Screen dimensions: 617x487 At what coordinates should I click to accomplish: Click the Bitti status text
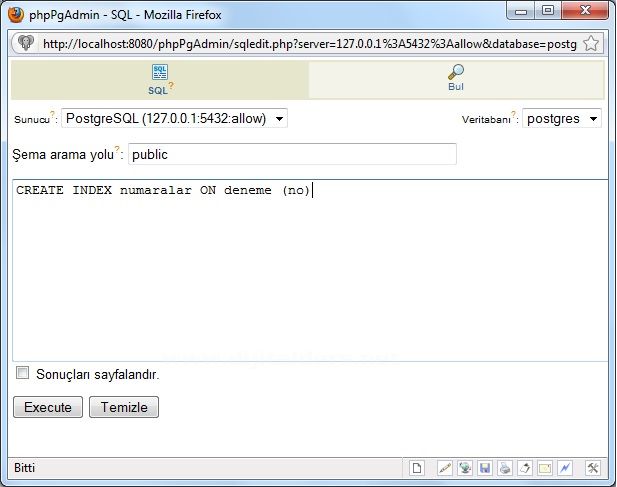(24, 468)
